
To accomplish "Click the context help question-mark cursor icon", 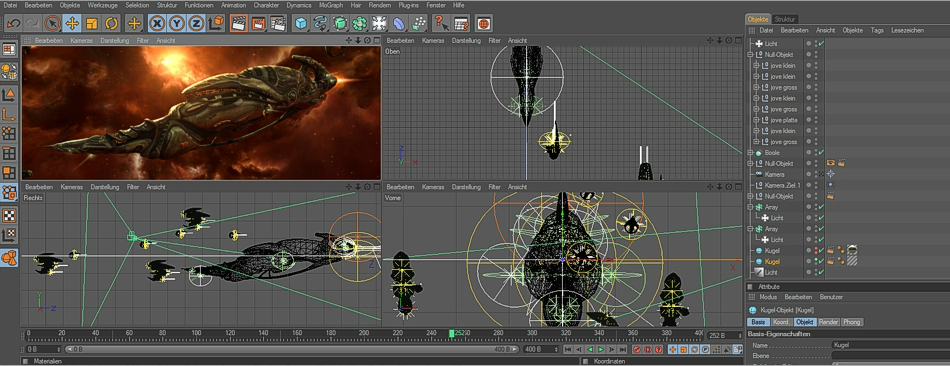I will point(441,24).
